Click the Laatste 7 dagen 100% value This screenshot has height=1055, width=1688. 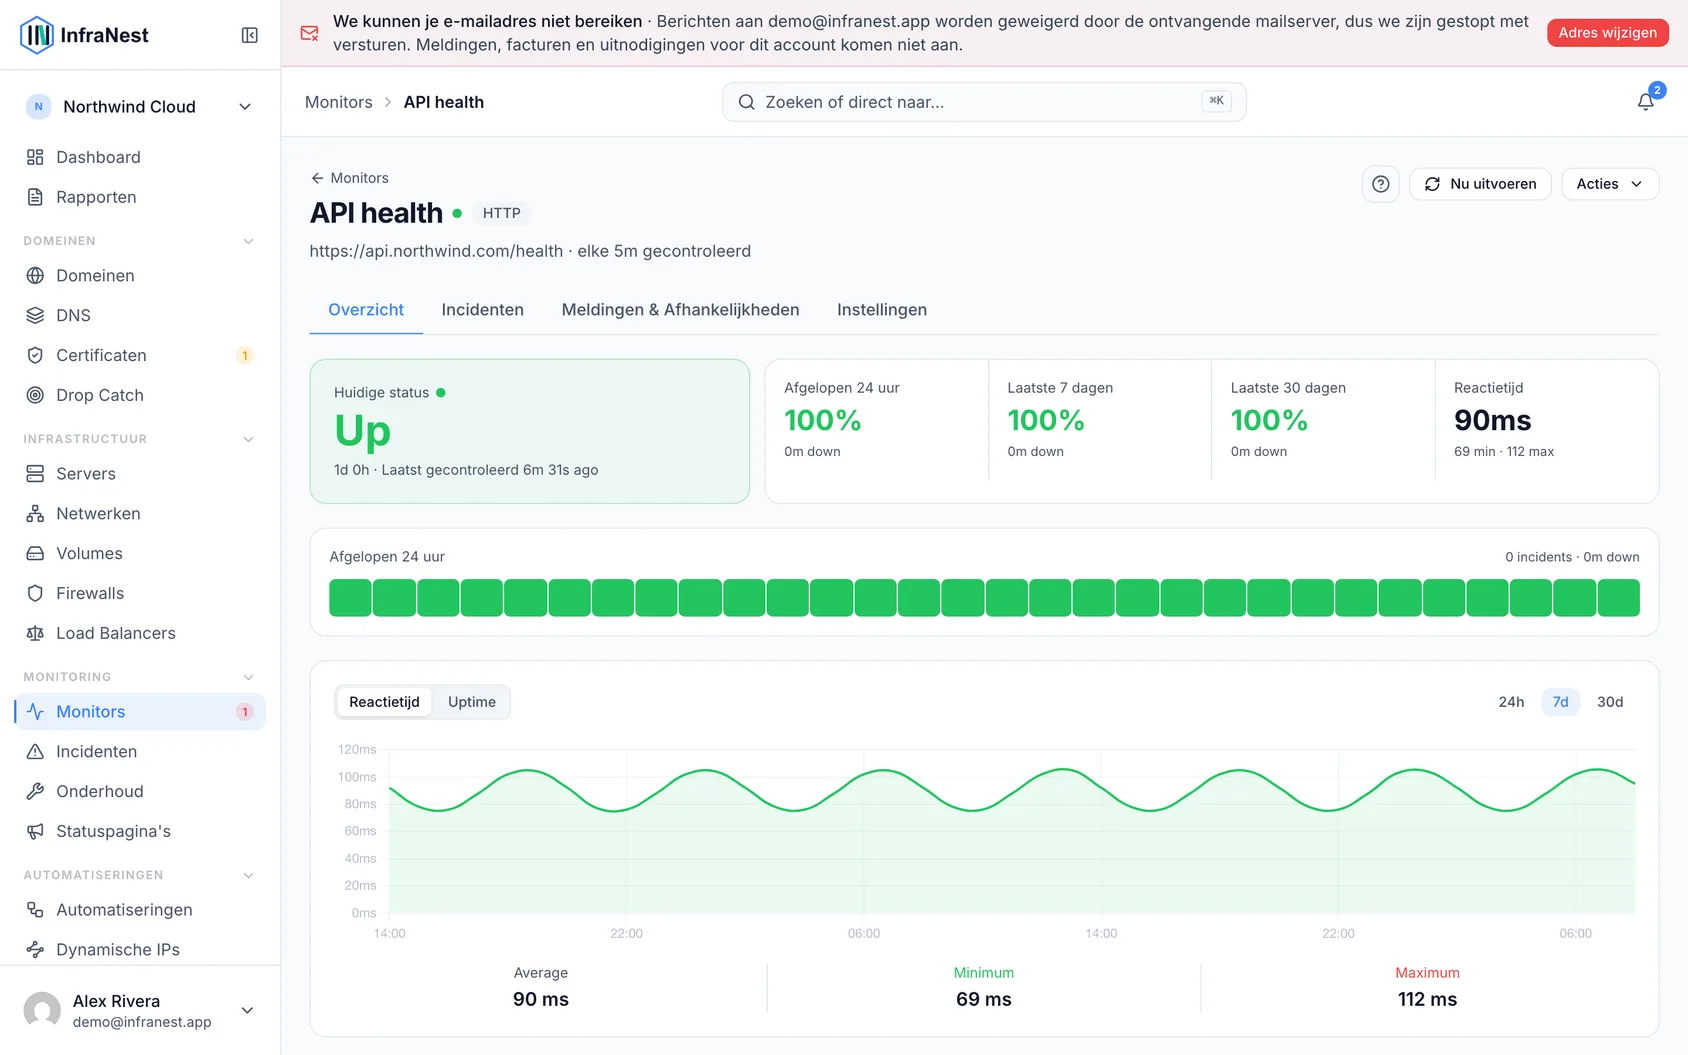tap(1045, 420)
